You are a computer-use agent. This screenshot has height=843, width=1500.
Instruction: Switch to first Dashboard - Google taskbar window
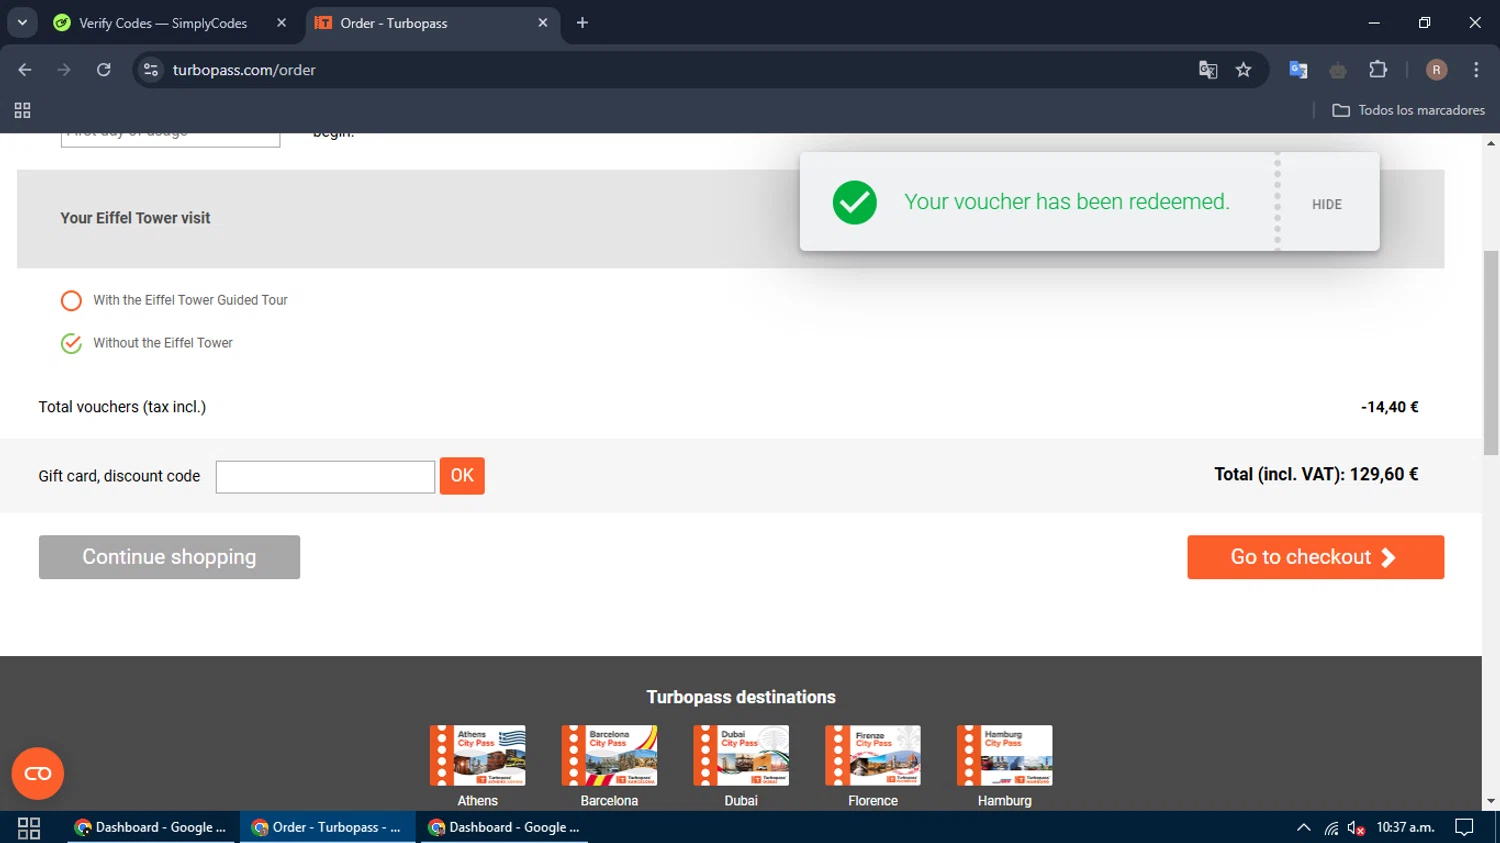(151, 827)
